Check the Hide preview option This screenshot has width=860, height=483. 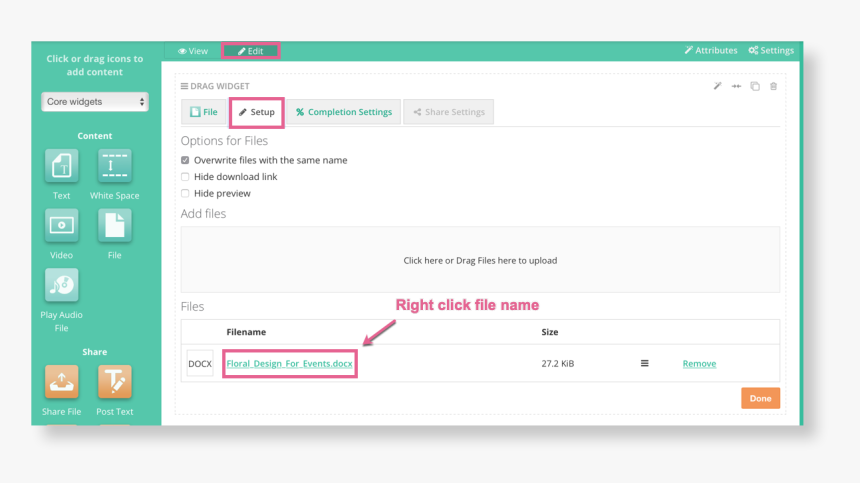coord(185,193)
